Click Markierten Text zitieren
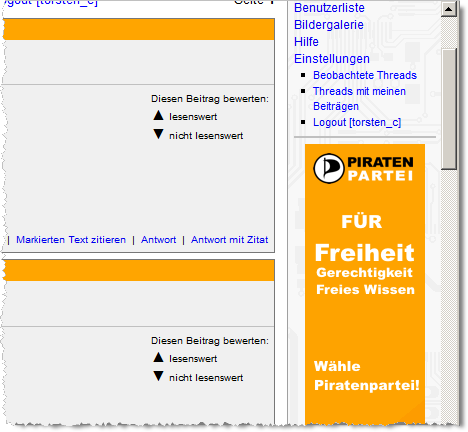Viewport: 468px width, 432px height. pos(71,240)
